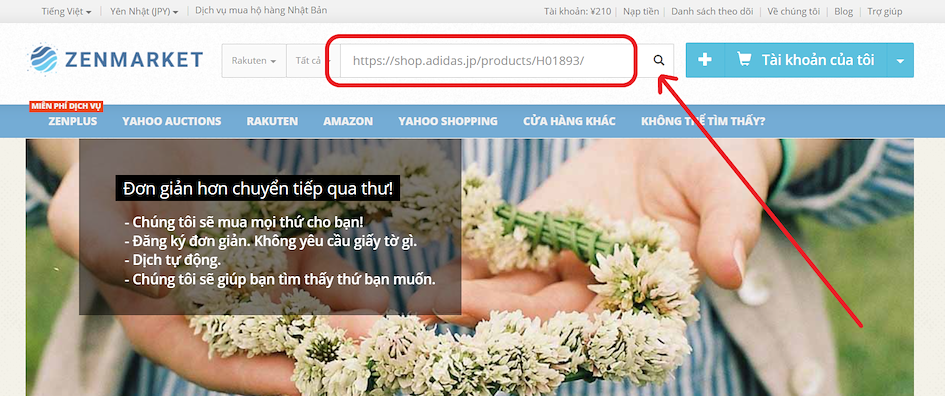Click the URL search input field
The height and width of the screenshot is (396, 945).
(x=491, y=61)
